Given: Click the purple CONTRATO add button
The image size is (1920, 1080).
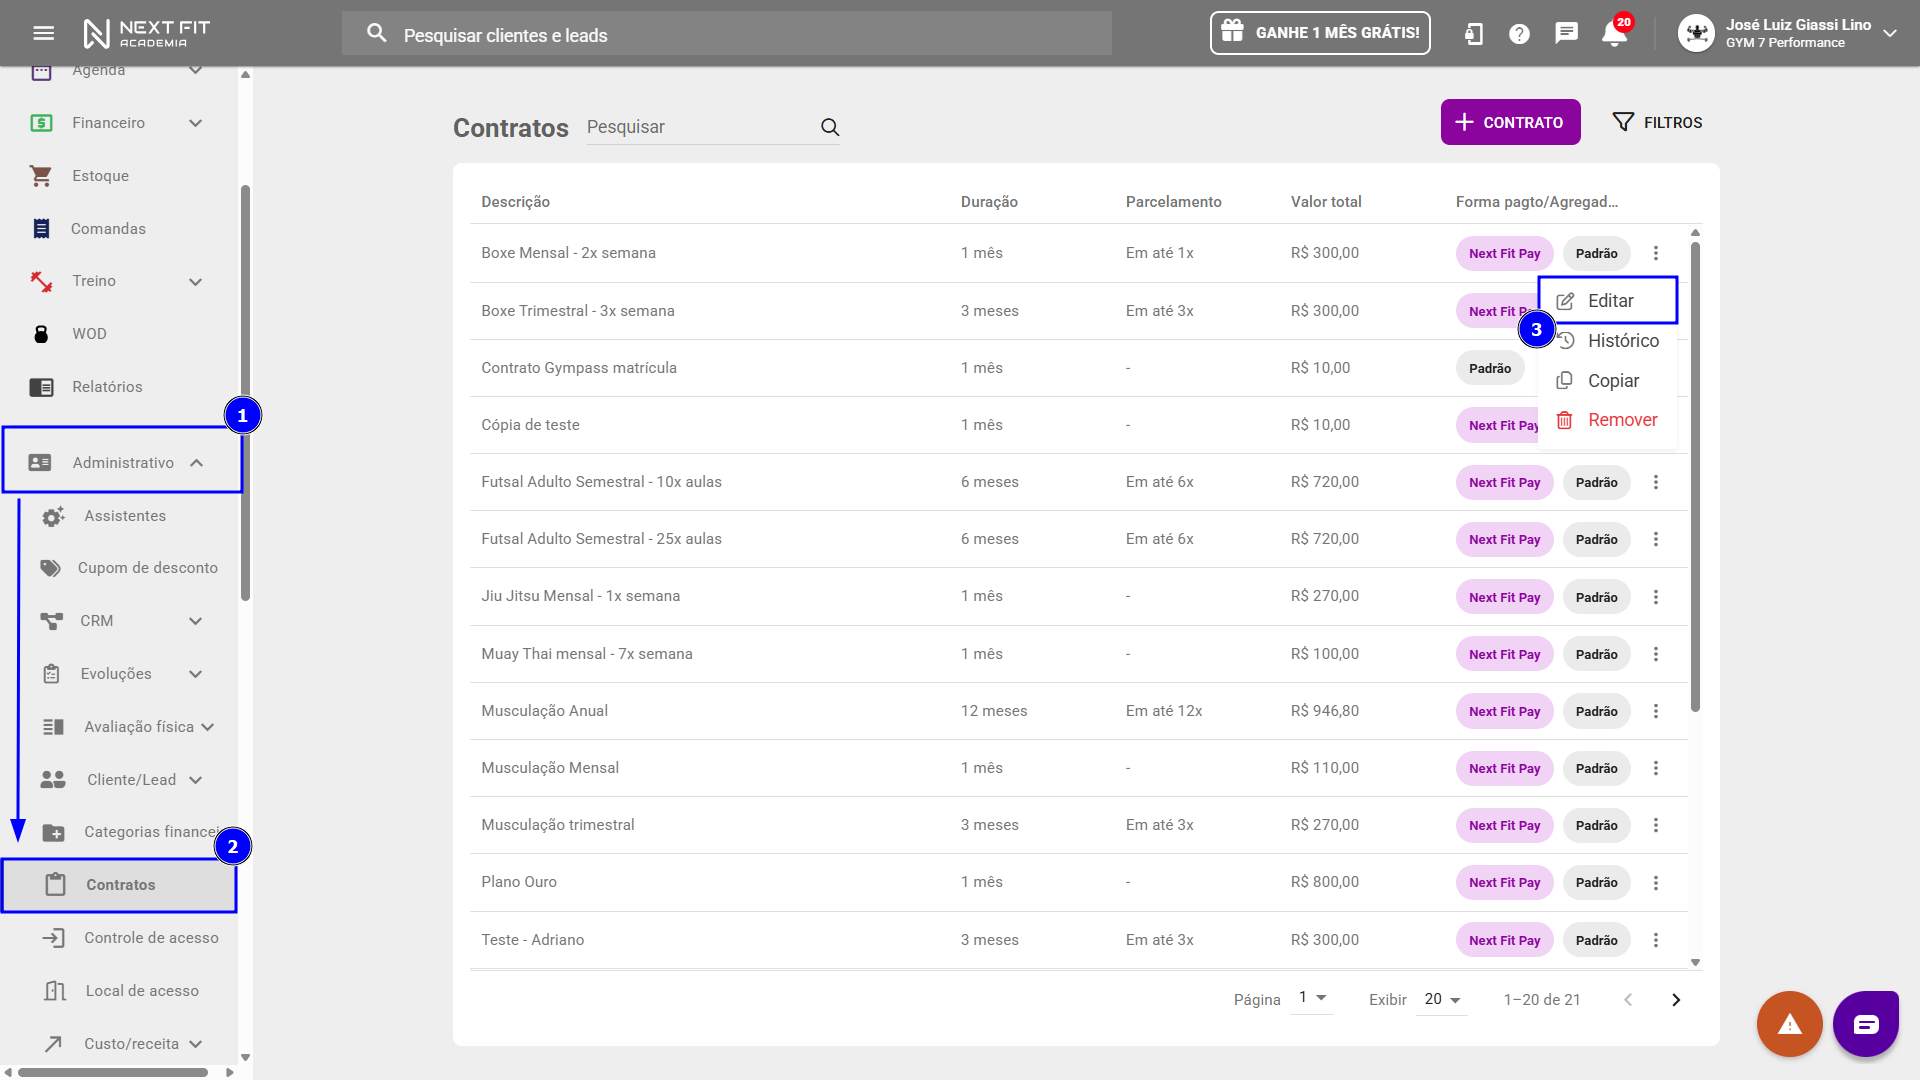Looking at the screenshot, I should coord(1510,122).
